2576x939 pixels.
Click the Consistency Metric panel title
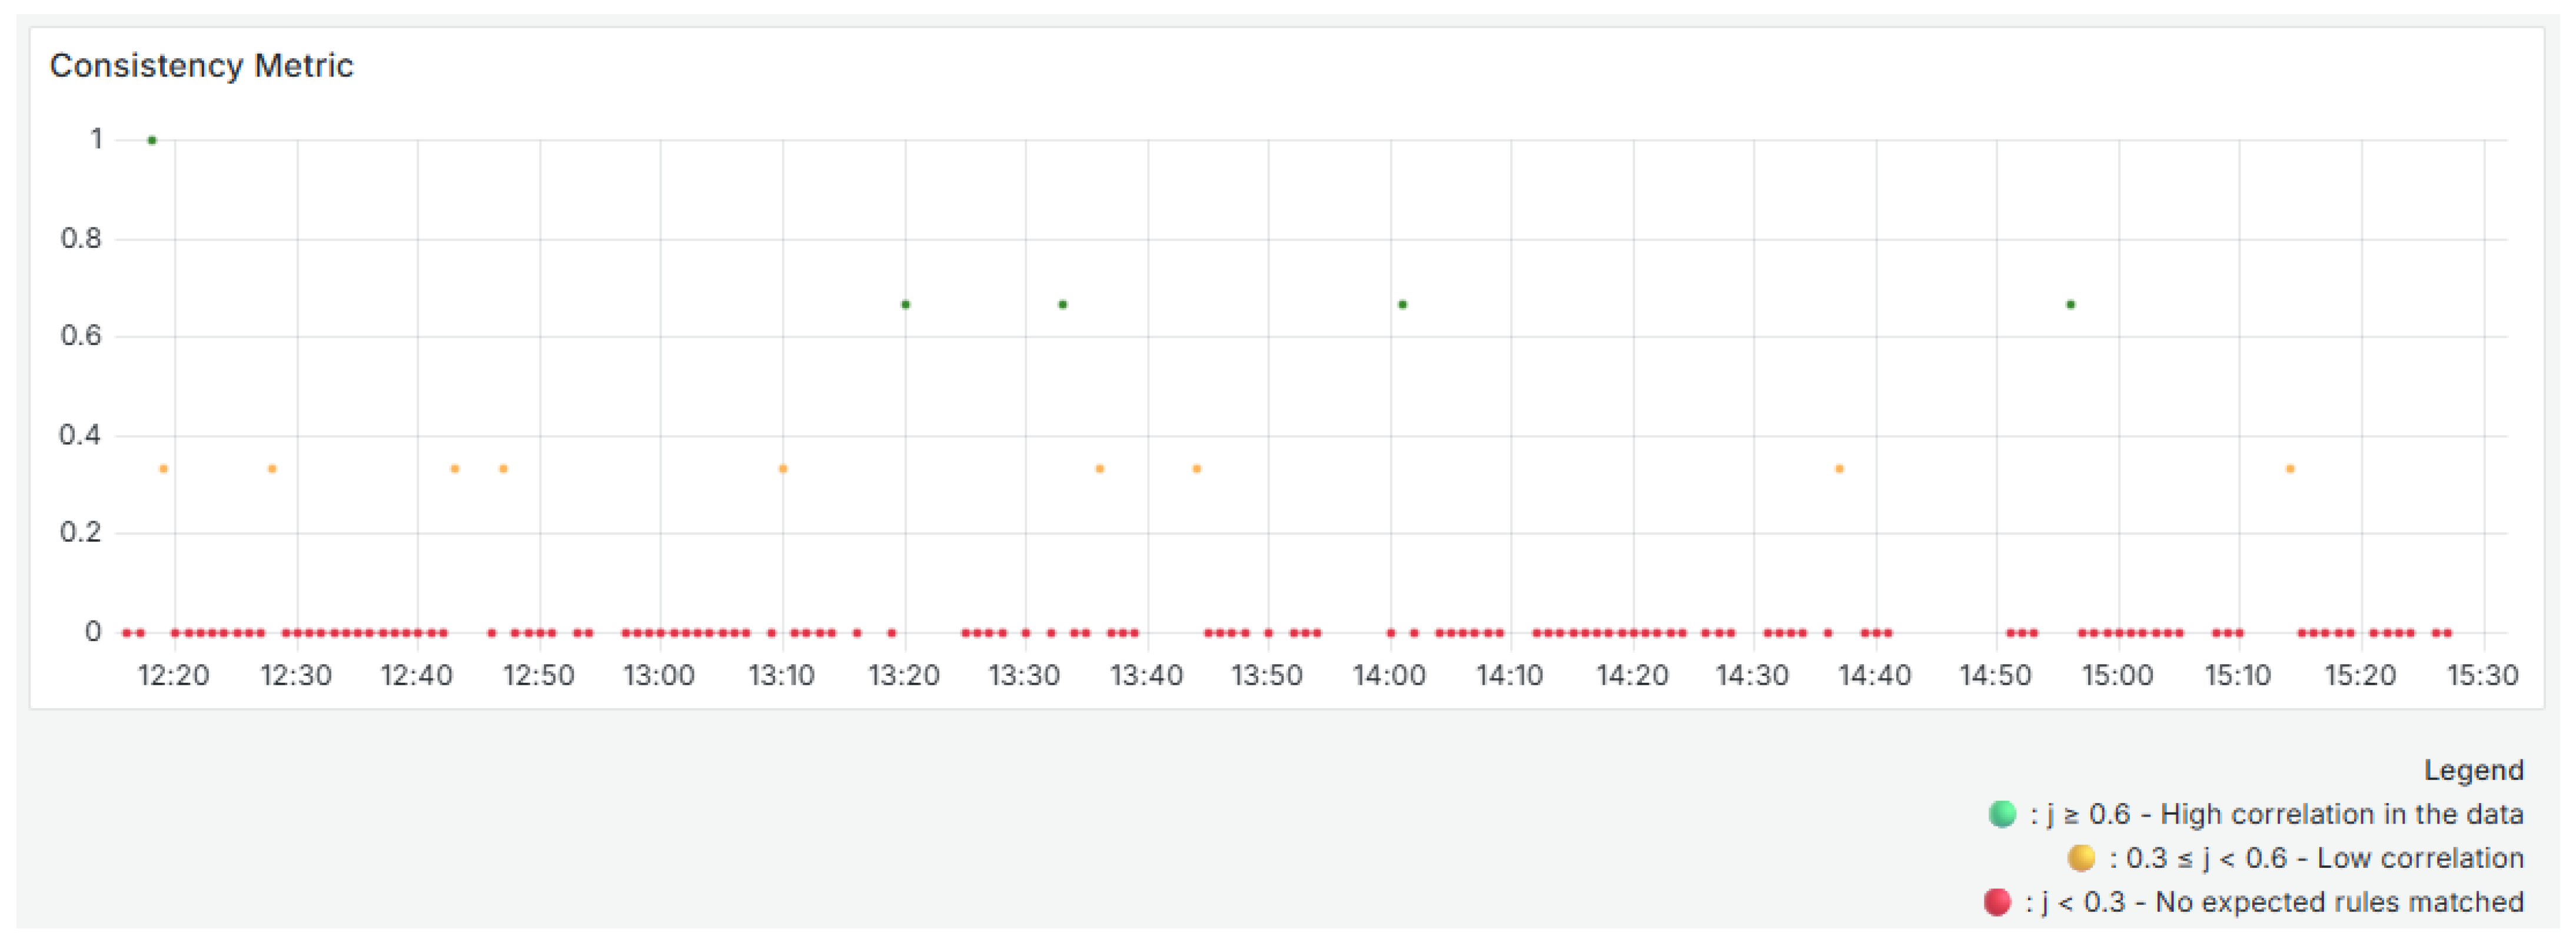tap(202, 66)
